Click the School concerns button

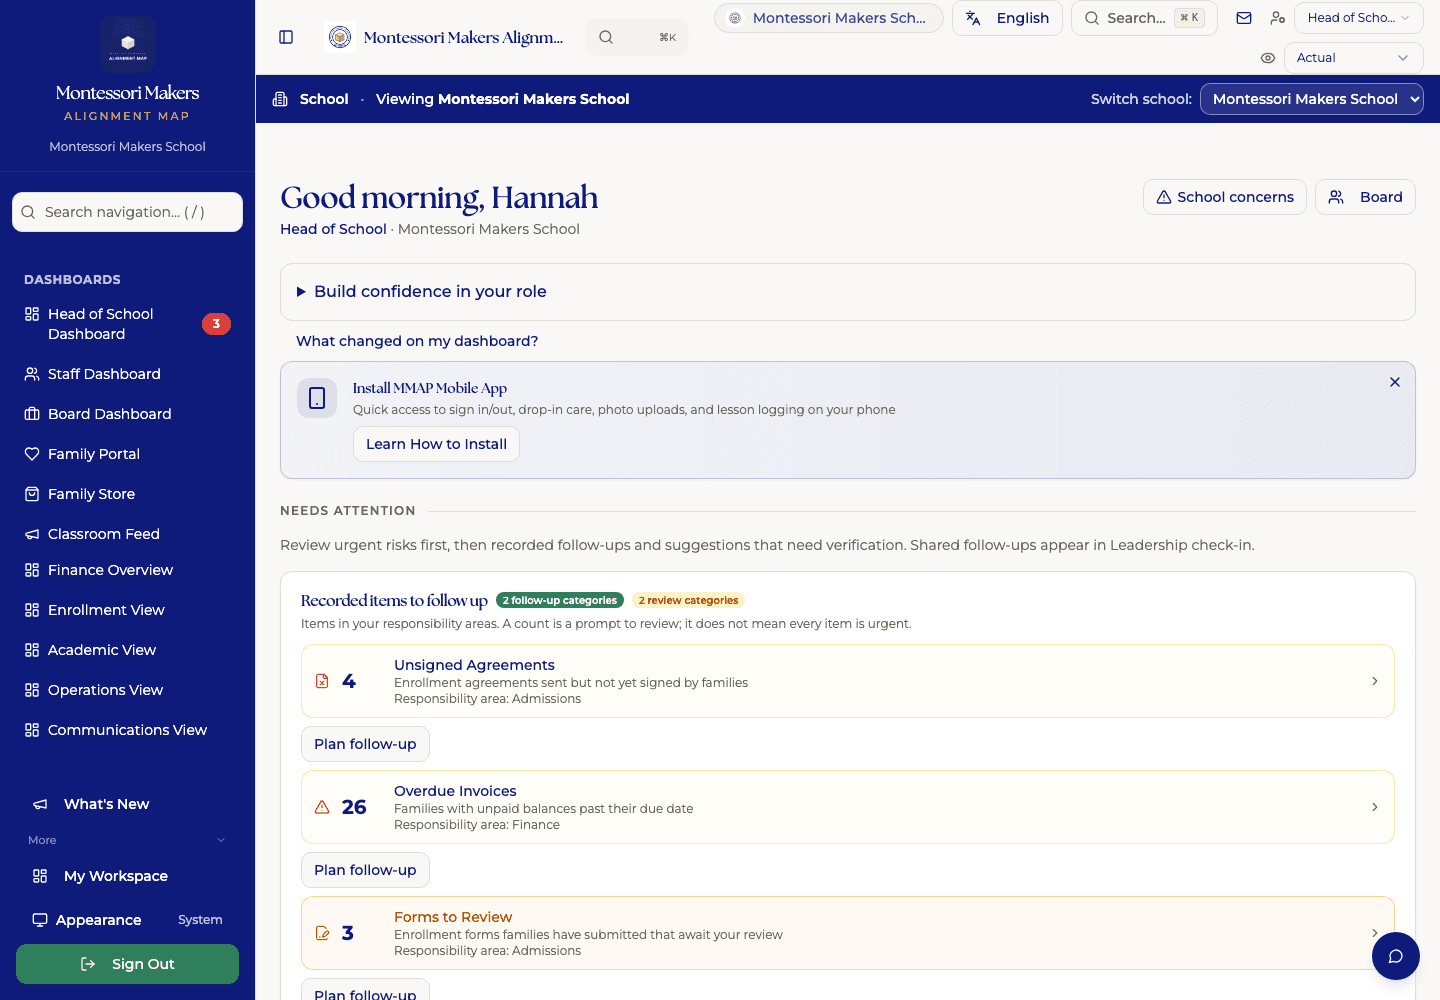click(1225, 197)
